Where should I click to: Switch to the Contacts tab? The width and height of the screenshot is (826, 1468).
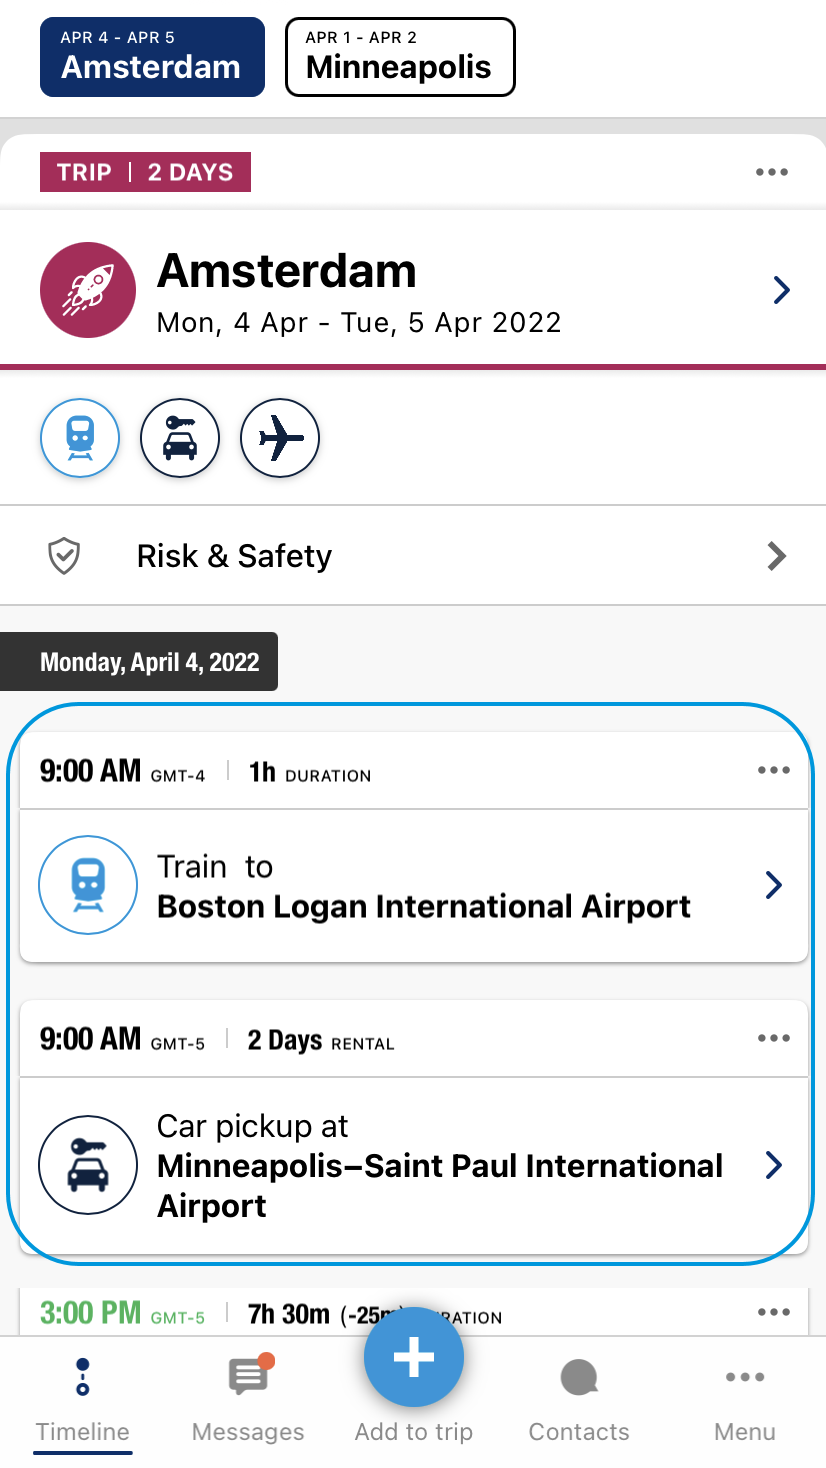tap(579, 1400)
